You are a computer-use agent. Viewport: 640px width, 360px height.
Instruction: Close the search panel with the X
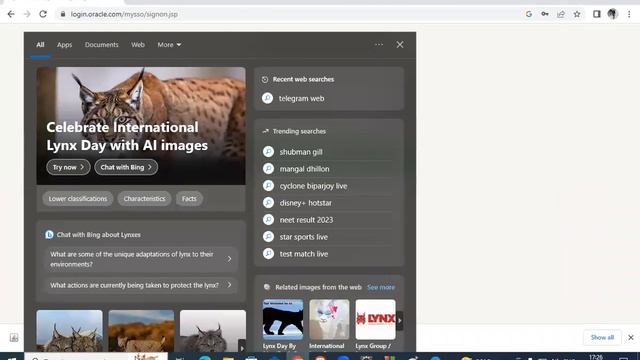(400, 44)
